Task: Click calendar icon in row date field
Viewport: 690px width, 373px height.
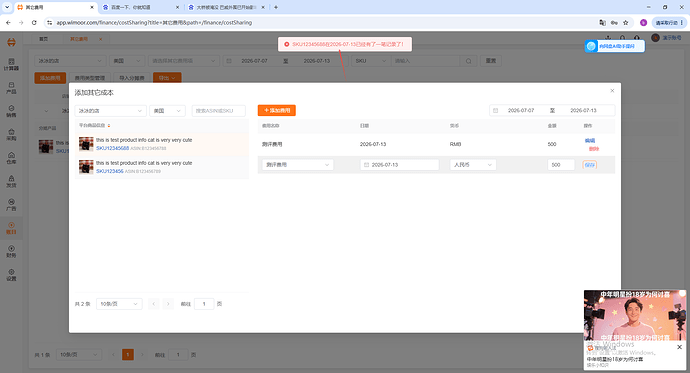Action: pos(366,165)
